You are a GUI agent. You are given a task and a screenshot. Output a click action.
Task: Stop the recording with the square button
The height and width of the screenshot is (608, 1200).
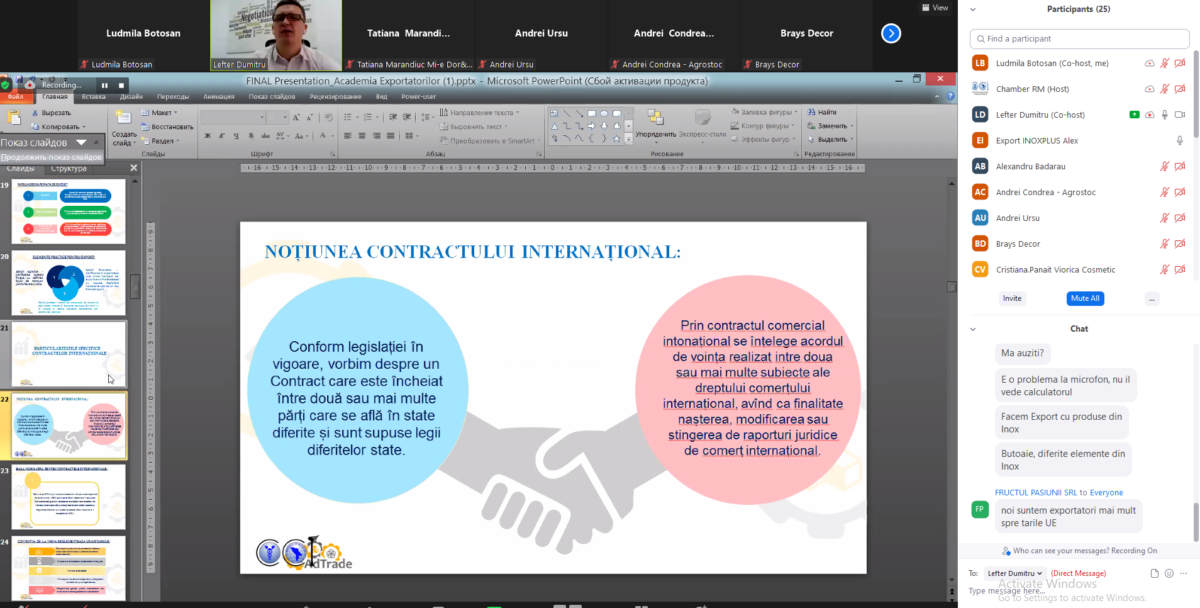pyautogui.click(x=121, y=85)
